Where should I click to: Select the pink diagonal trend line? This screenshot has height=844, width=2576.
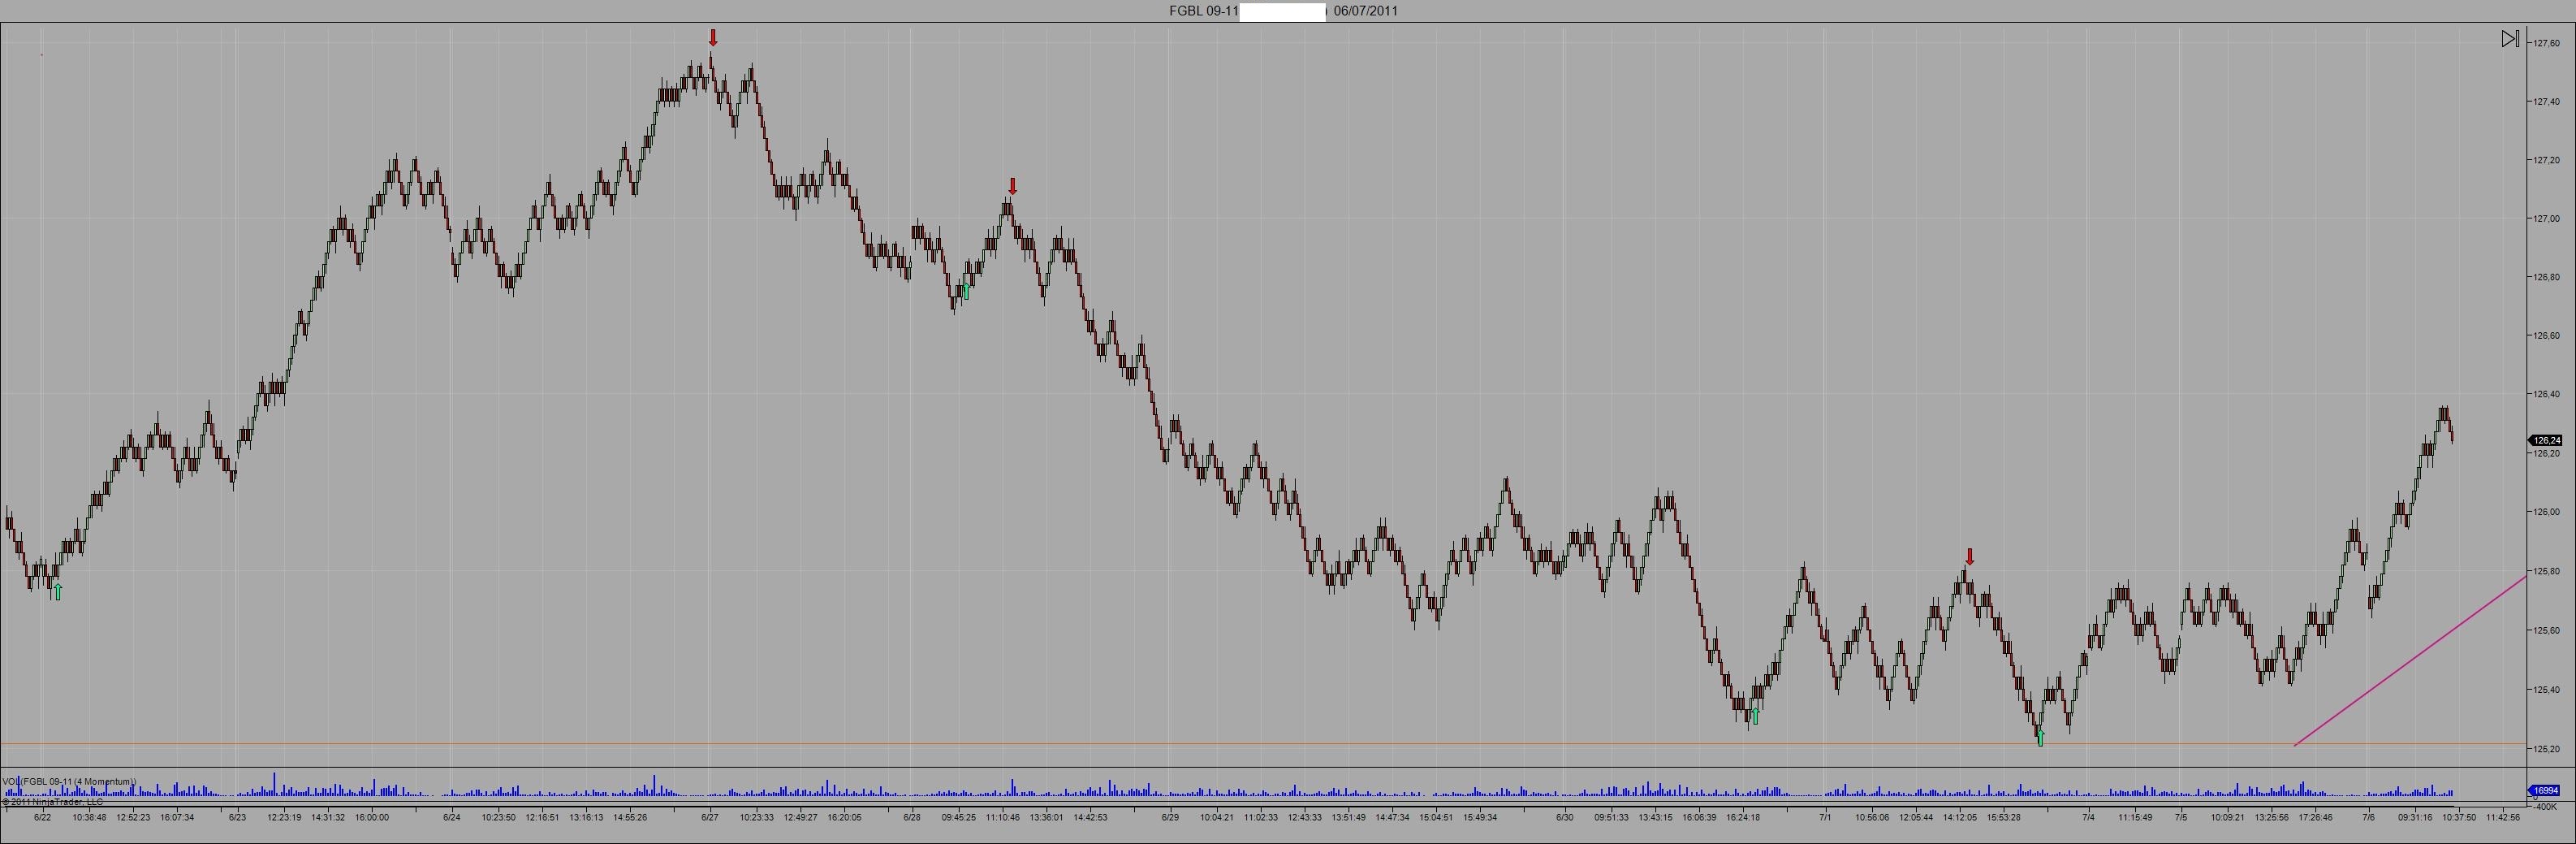point(2410,661)
